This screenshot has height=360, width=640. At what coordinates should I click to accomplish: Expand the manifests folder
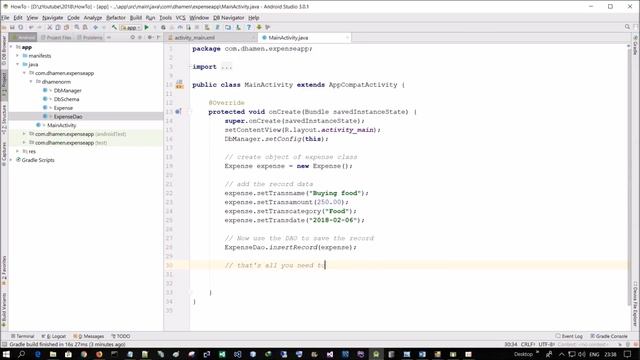pyautogui.click(x=18, y=56)
